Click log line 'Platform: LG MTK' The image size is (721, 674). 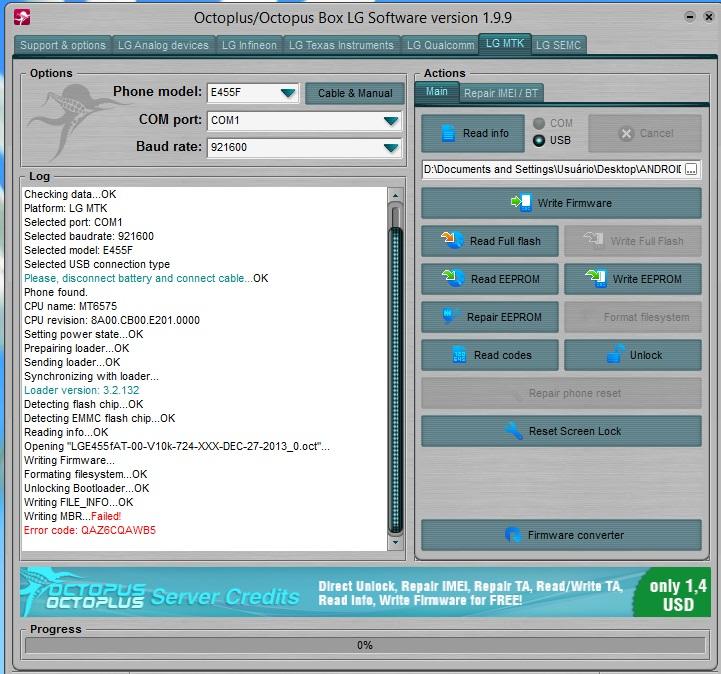(x=65, y=208)
